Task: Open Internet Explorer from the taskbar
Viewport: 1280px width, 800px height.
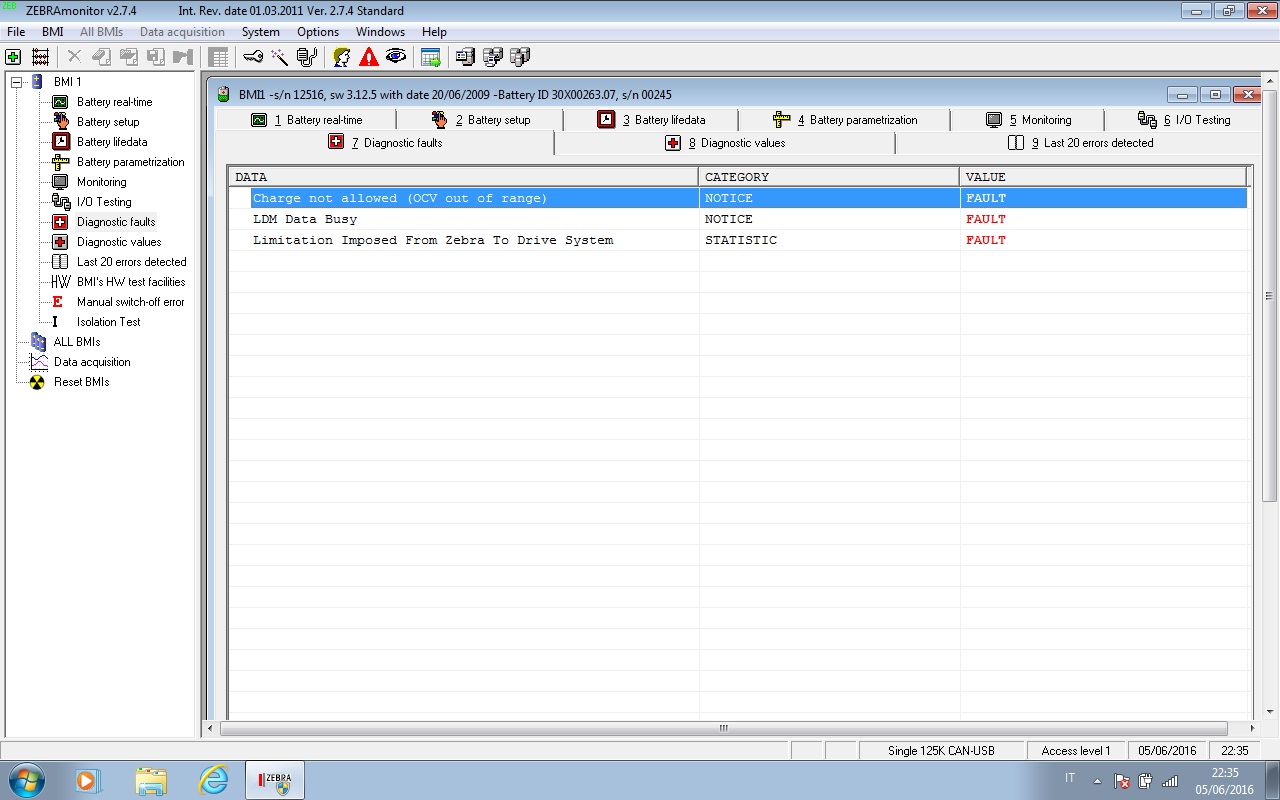Action: click(213, 779)
